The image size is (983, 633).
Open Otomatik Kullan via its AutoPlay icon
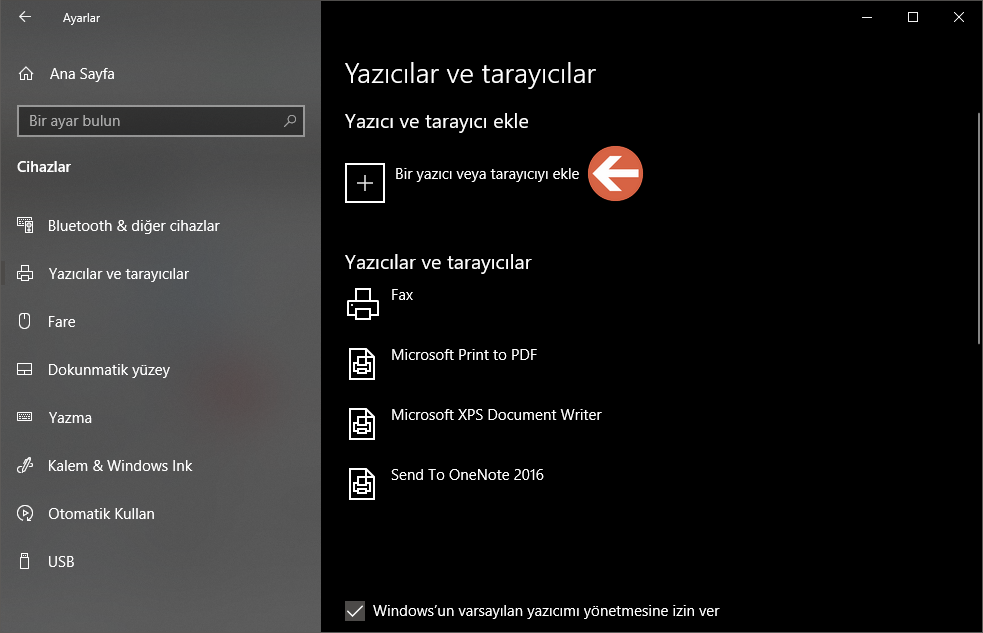pos(24,513)
